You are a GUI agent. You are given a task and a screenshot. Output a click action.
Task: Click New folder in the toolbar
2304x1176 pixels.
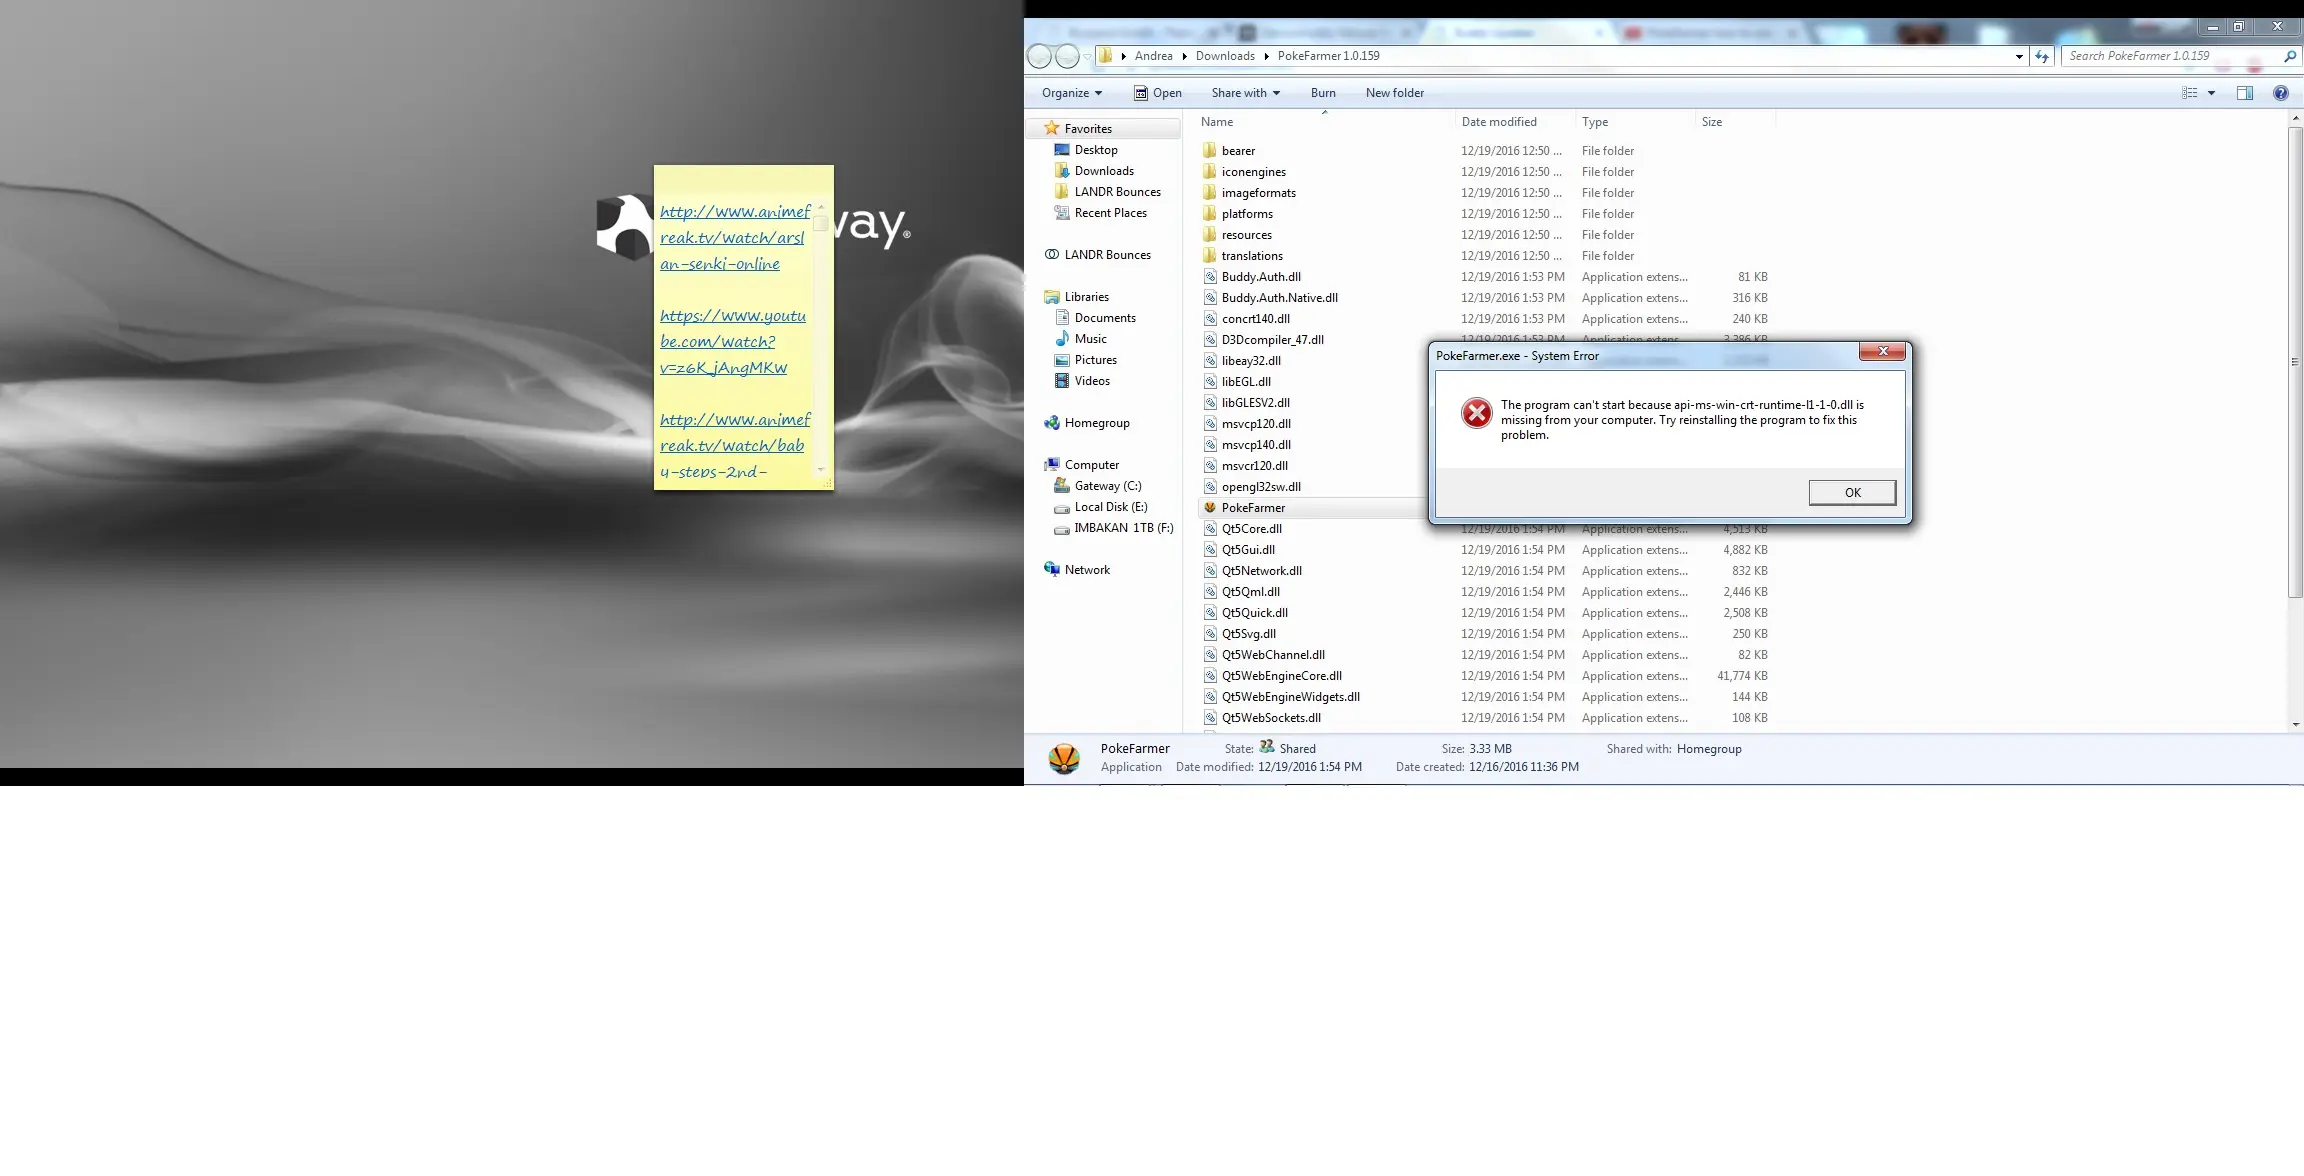click(x=1394, y=93)
